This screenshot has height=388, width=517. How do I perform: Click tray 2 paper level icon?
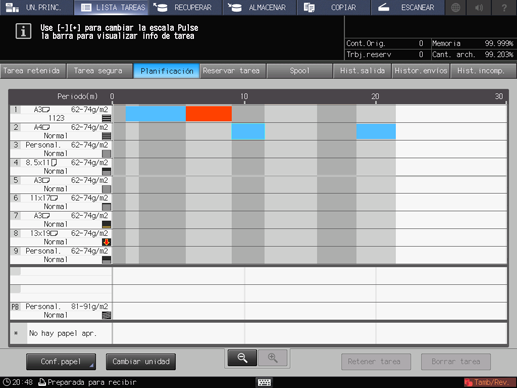(106, 136)
